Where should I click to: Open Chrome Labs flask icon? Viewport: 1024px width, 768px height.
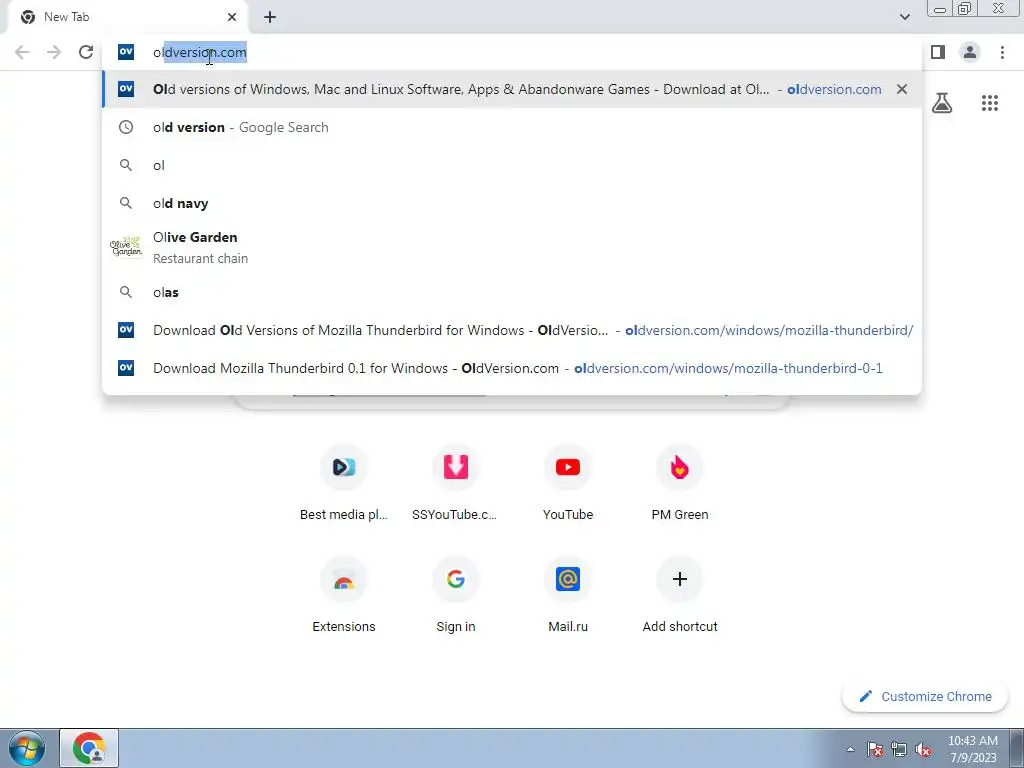942,103
